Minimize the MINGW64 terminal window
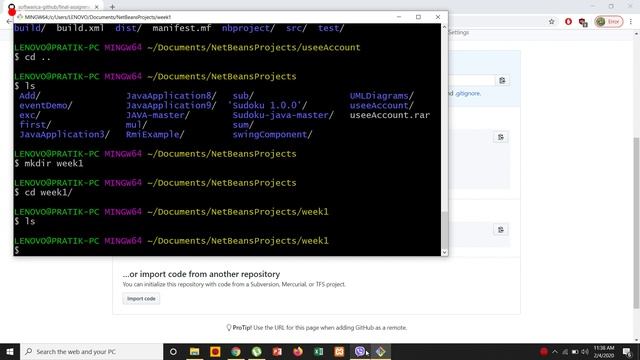Image resolution: width=640 pixels, height=360 pixels. coord(399,17)
